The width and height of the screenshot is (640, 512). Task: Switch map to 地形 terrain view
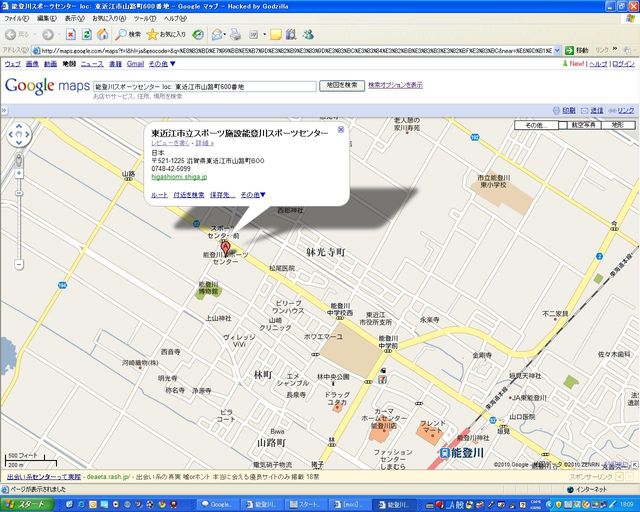(616, 125)
